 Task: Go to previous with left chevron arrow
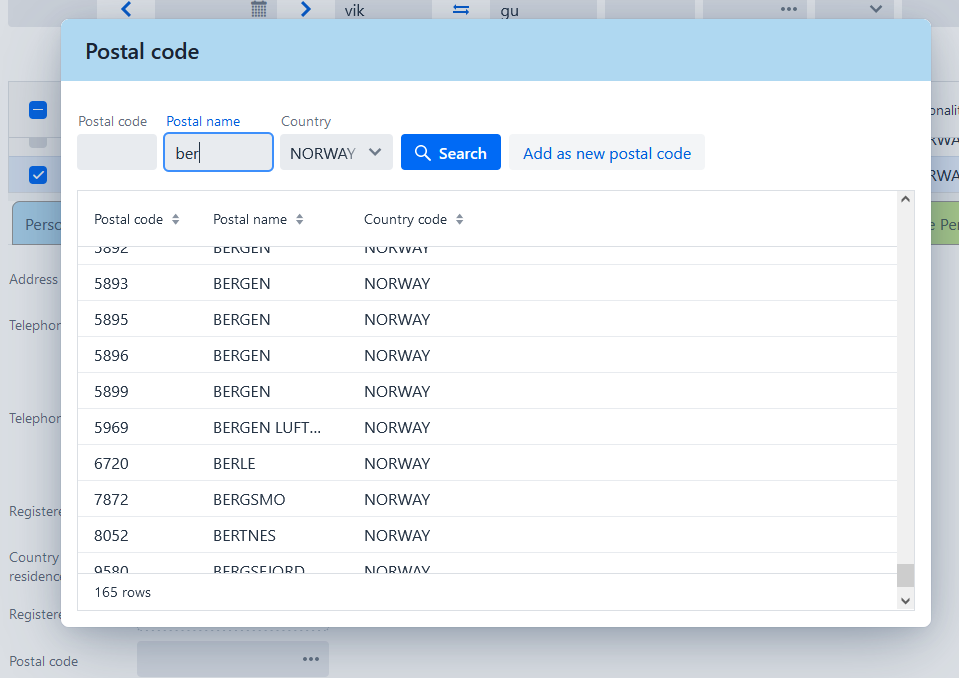point(126,9)
